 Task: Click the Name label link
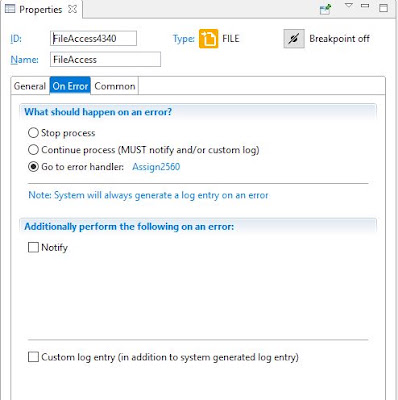pos(24,60)
